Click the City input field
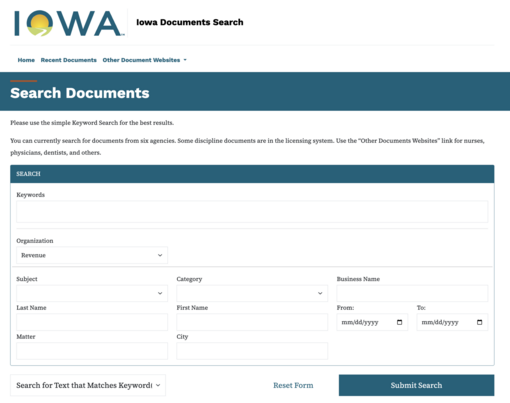Viewport: 510px width, 403px height. 252,351
